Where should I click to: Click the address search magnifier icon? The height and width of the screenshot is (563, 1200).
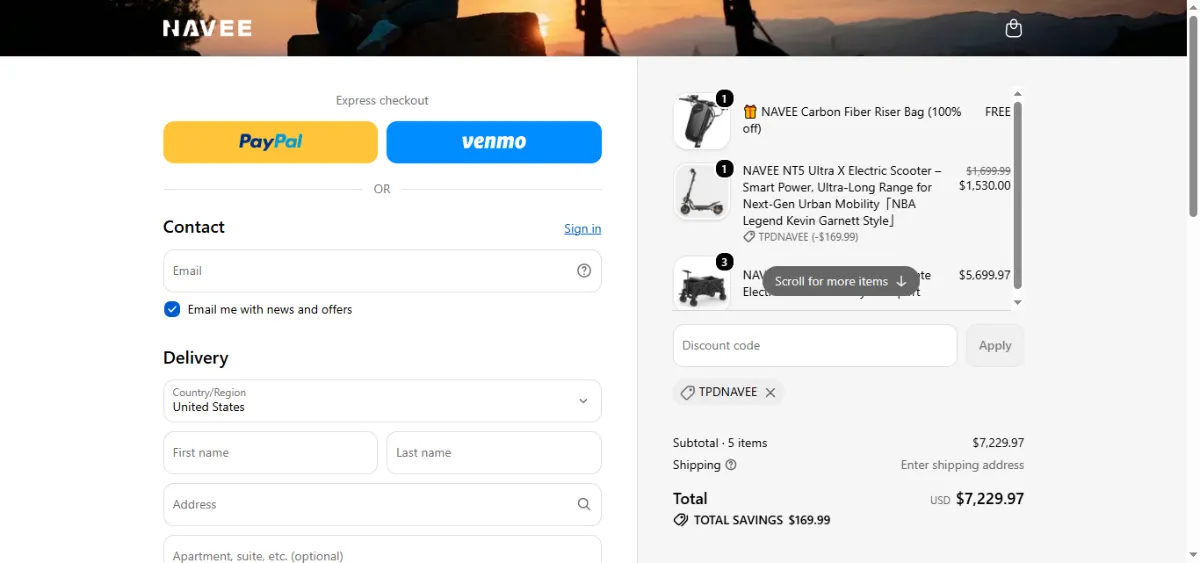click(x=584, y=504)
